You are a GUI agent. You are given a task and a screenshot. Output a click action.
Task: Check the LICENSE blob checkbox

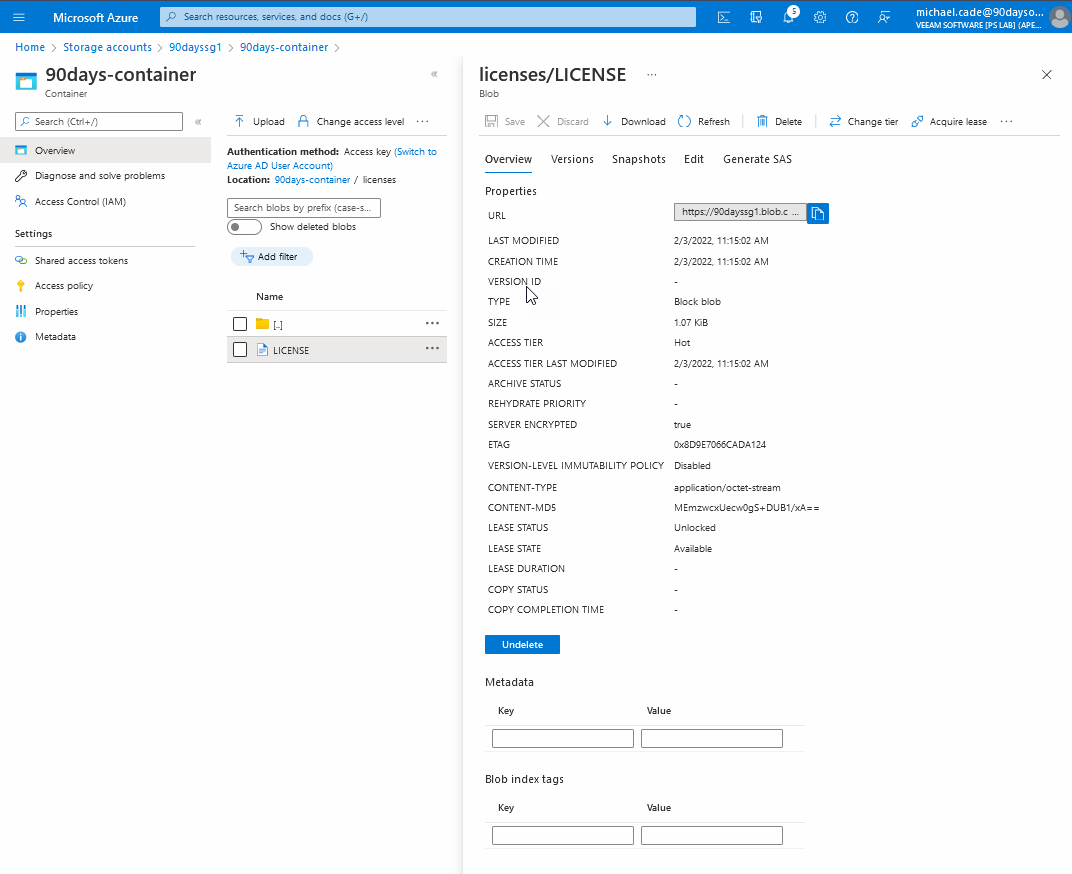(x=240, y=350)
